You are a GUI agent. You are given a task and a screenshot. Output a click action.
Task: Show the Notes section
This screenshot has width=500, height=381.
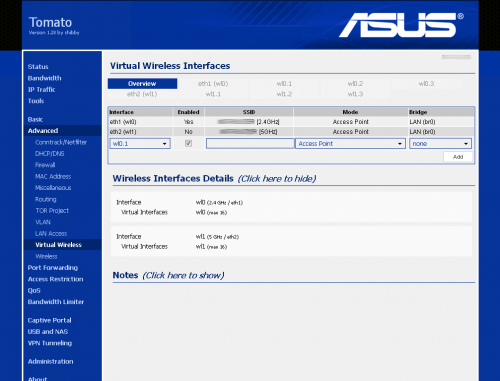click(x=183, y=276)
